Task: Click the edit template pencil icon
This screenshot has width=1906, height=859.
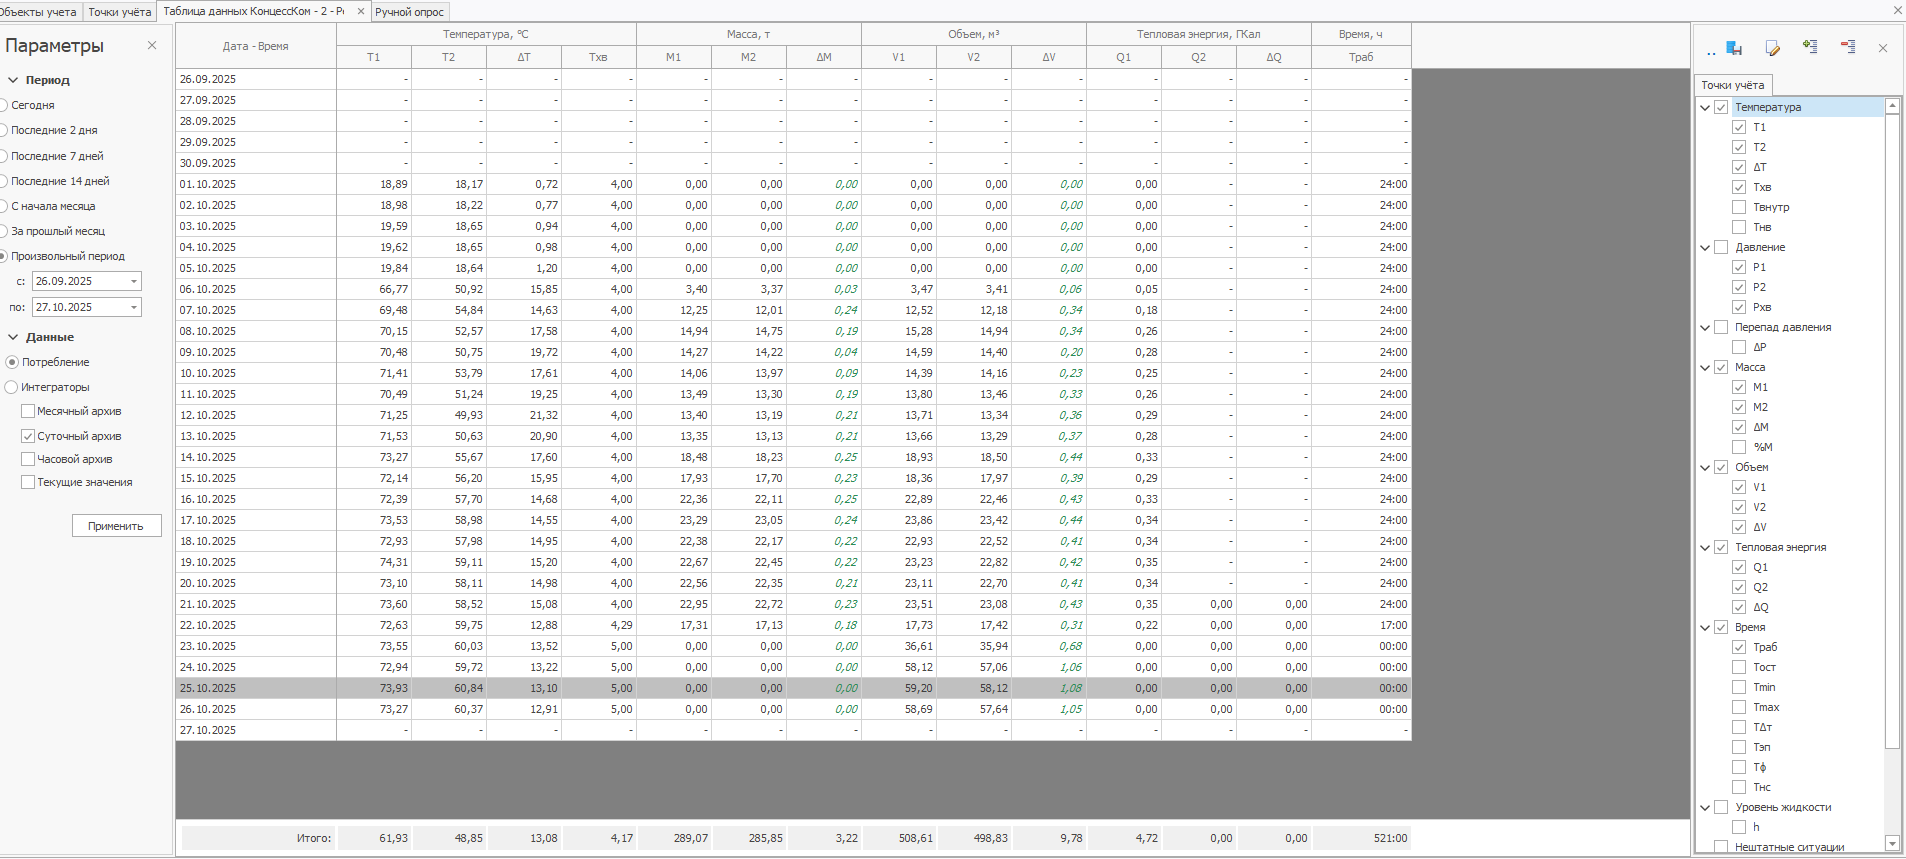Action: pyautogui.click(x=1773, y=48)
